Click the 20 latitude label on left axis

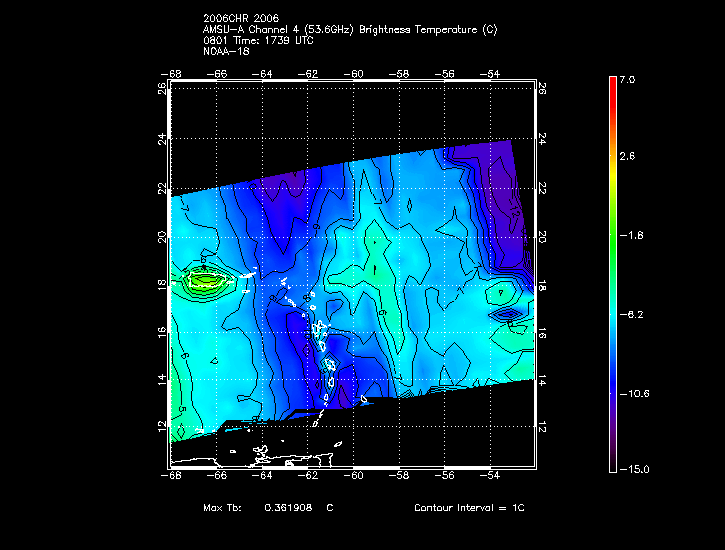click(162, 238)
